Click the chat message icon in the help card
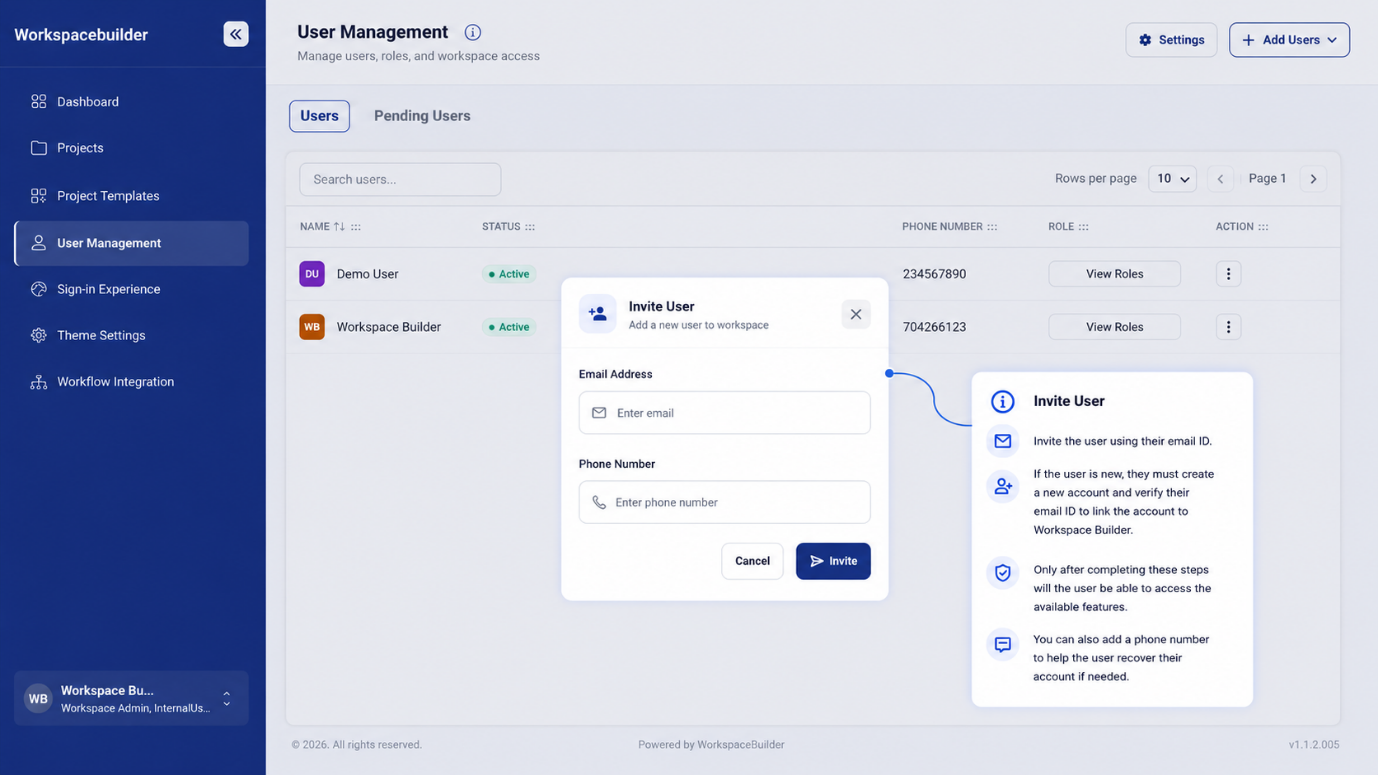The height and width of the screenshot is (775, 1378). point(1003,645)
